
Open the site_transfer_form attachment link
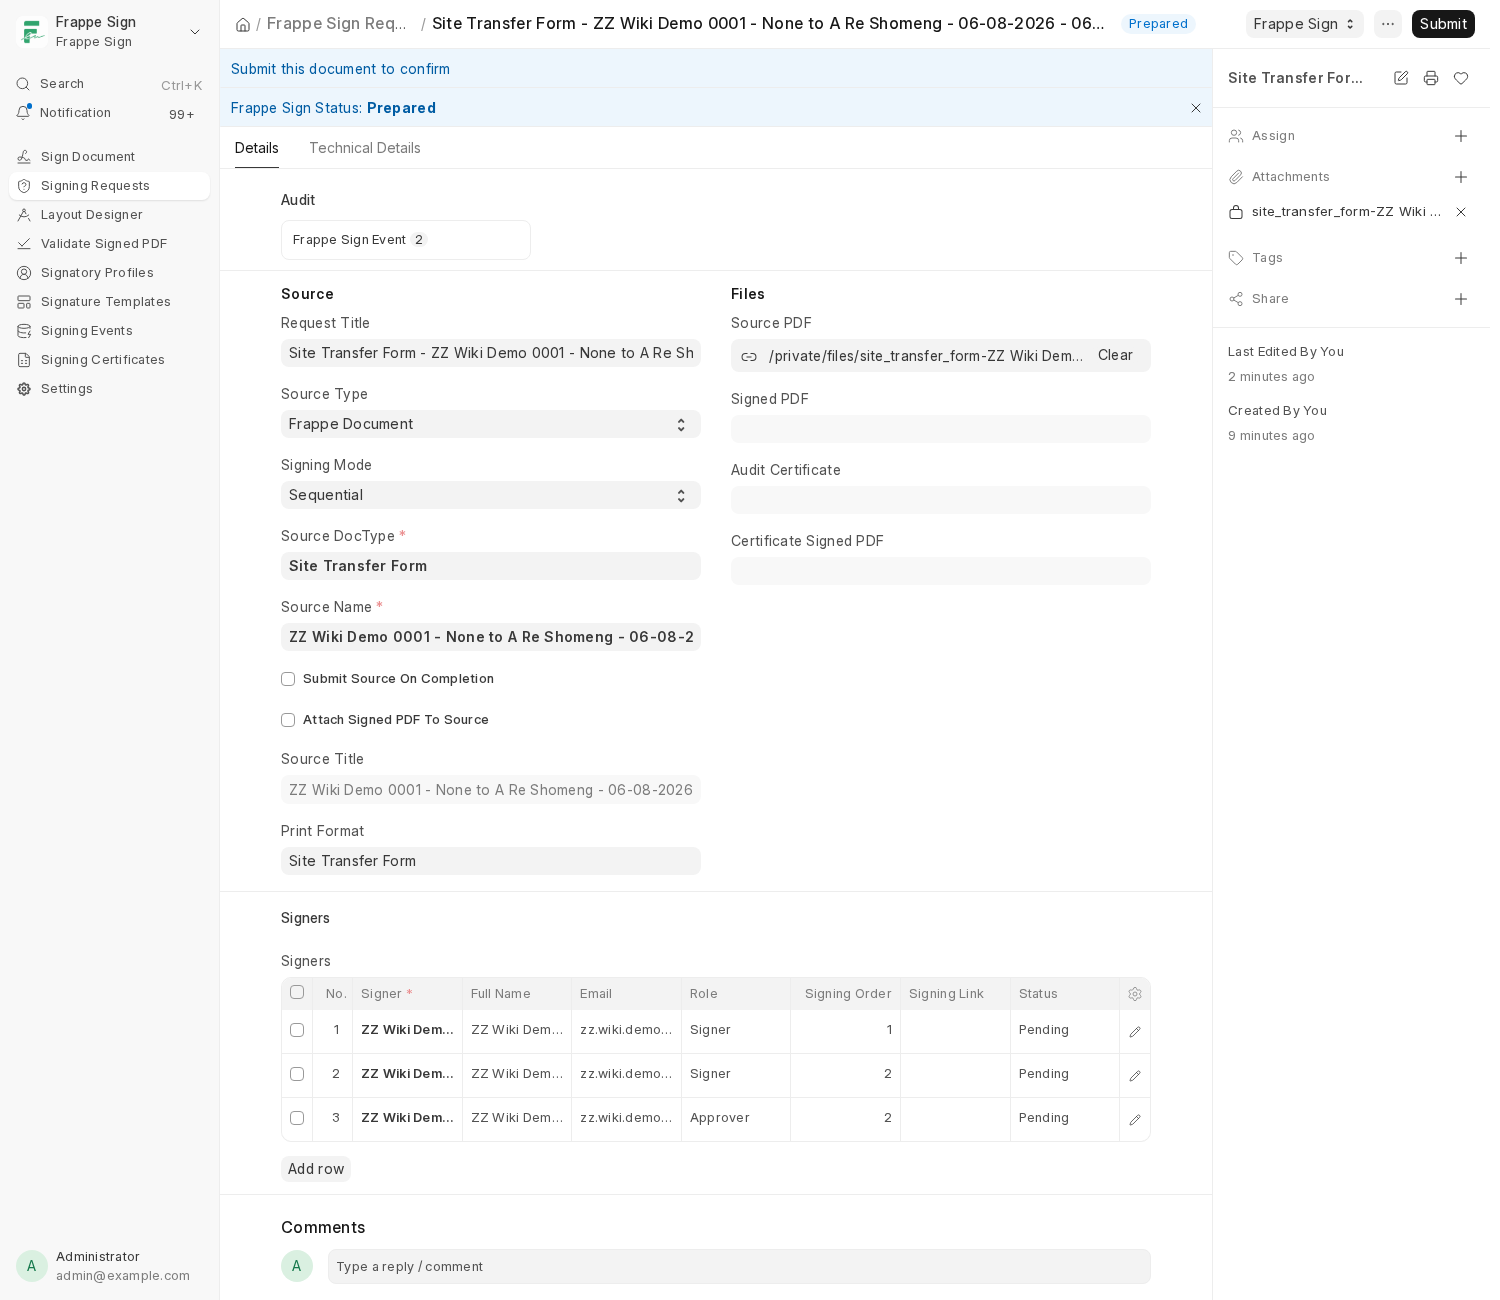coord(1346,212)
